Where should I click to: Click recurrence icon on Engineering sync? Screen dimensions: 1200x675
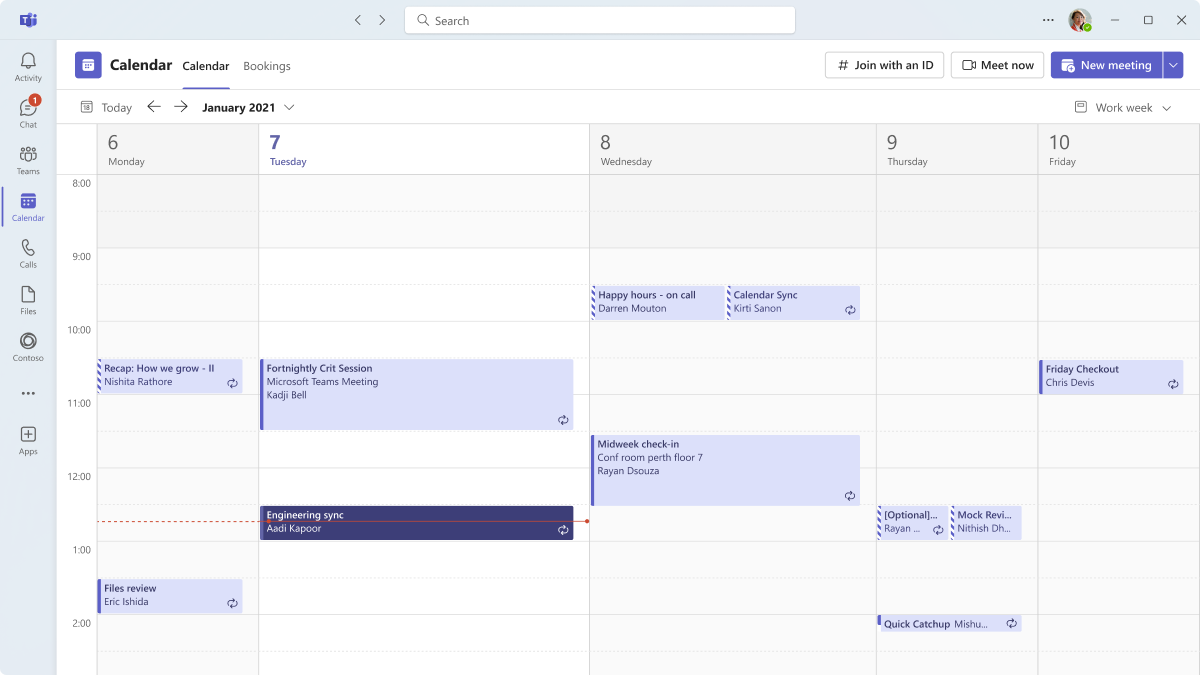(x=563, y=530)
